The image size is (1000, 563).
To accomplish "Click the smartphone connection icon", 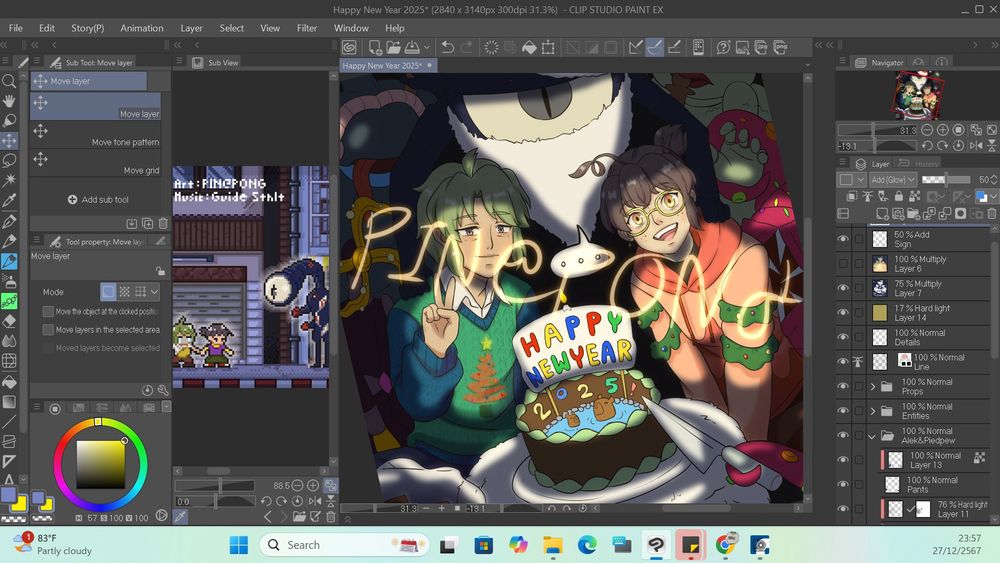I will 698,47.
